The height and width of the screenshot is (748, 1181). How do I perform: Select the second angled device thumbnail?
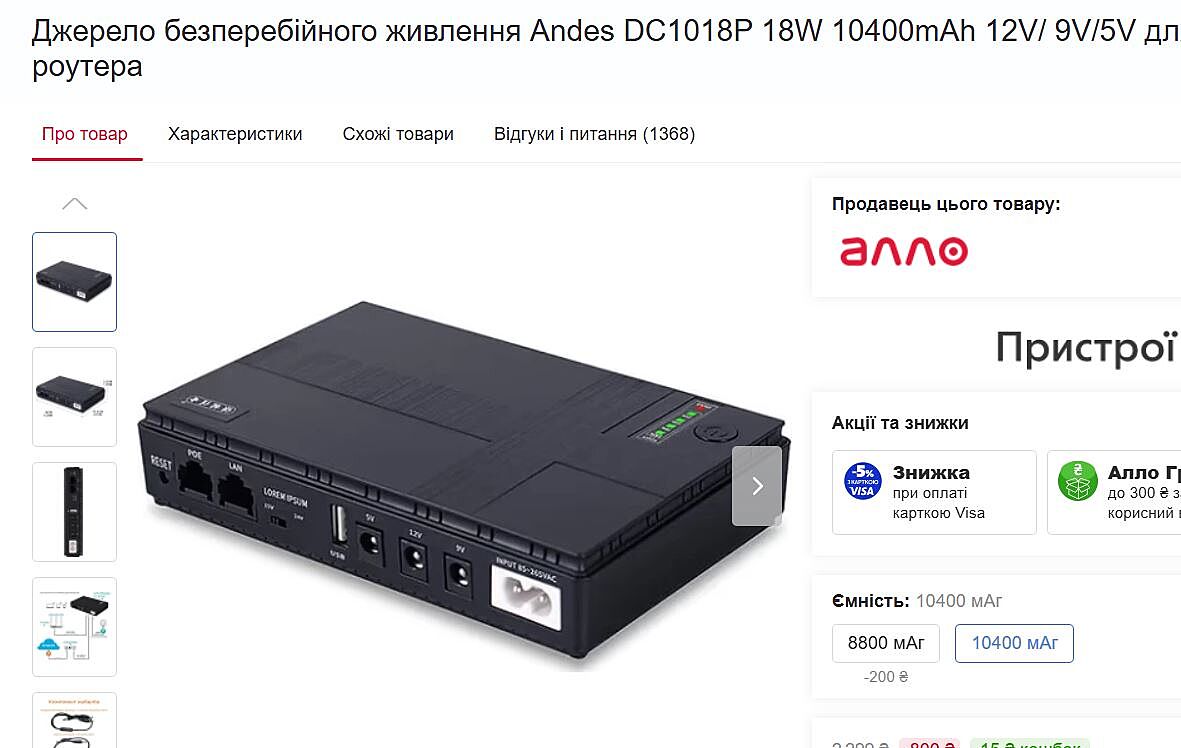point(75,397)
